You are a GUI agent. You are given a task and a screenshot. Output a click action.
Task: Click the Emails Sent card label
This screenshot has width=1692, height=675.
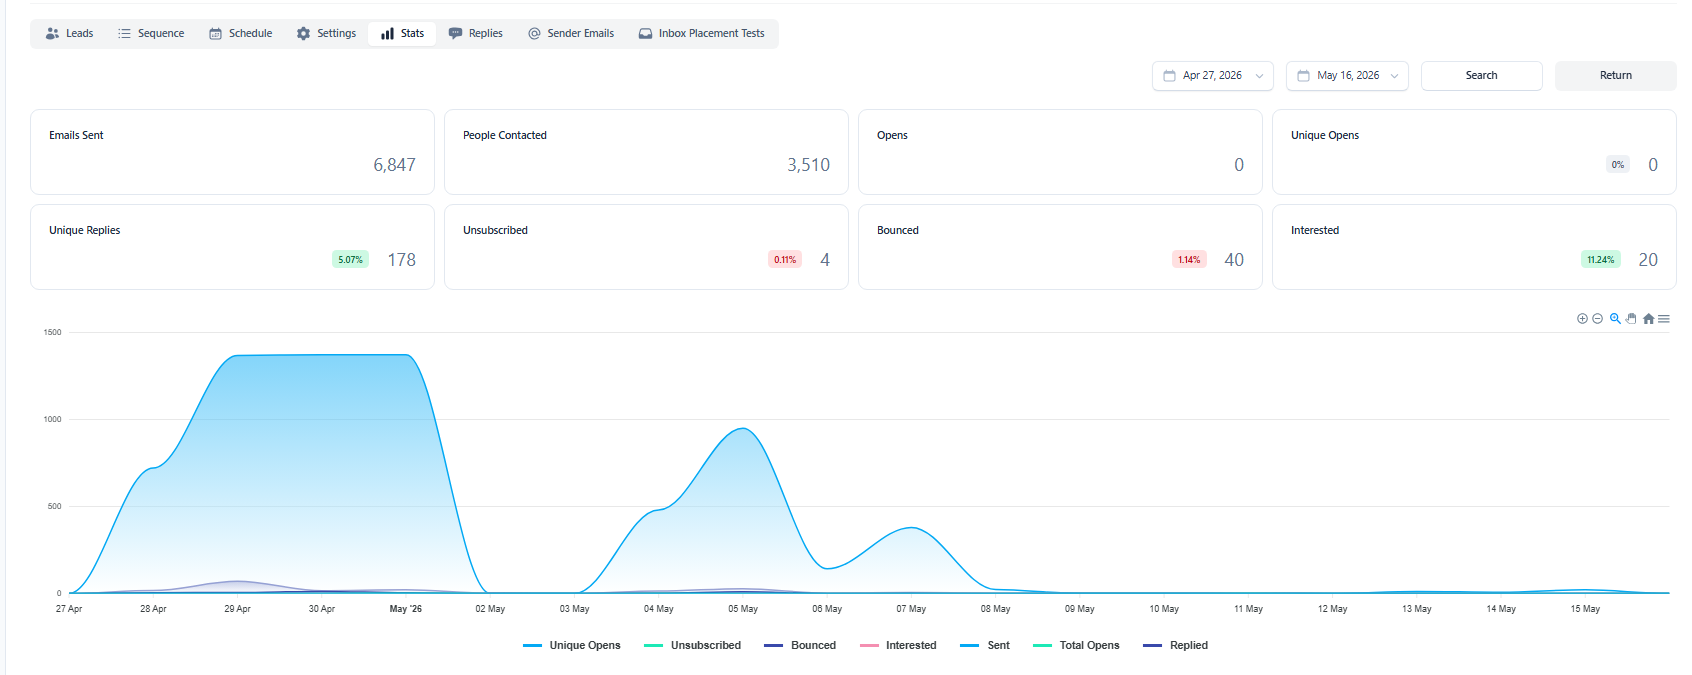tap(76, 135)
